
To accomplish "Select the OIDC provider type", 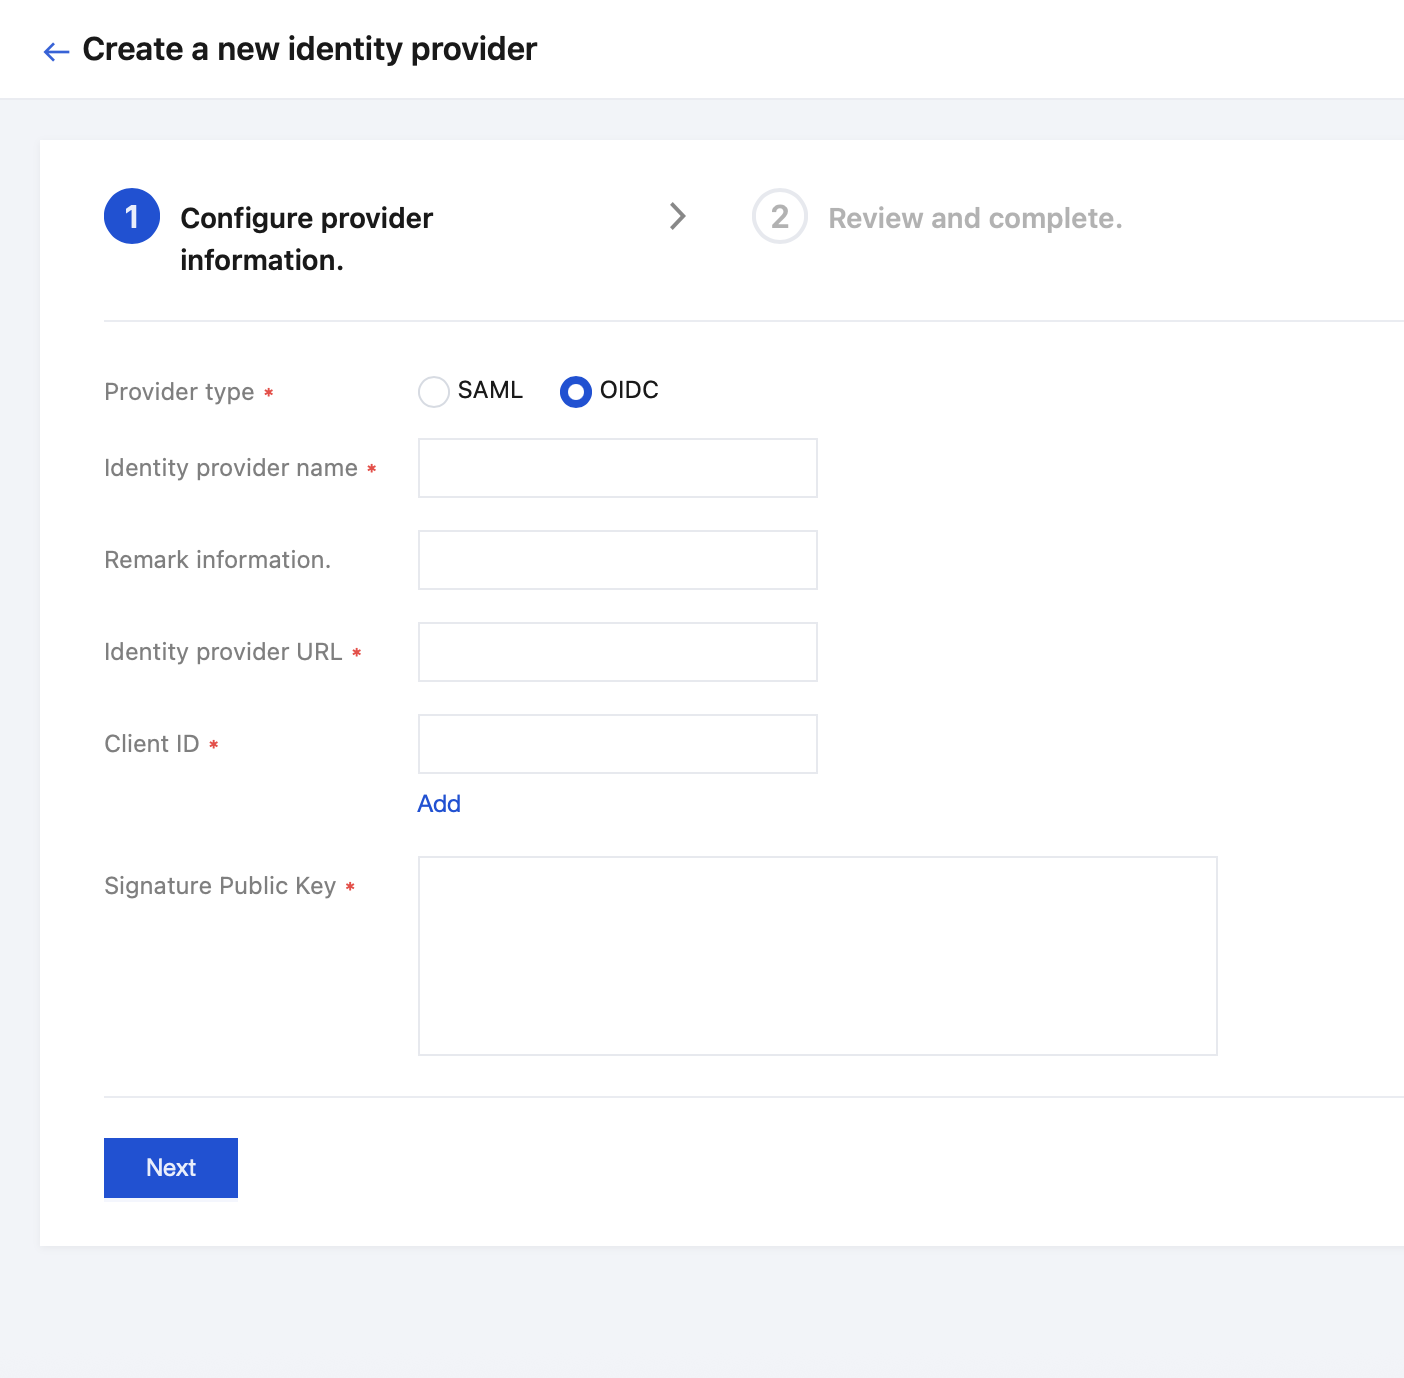I will [x=576, y=391].
